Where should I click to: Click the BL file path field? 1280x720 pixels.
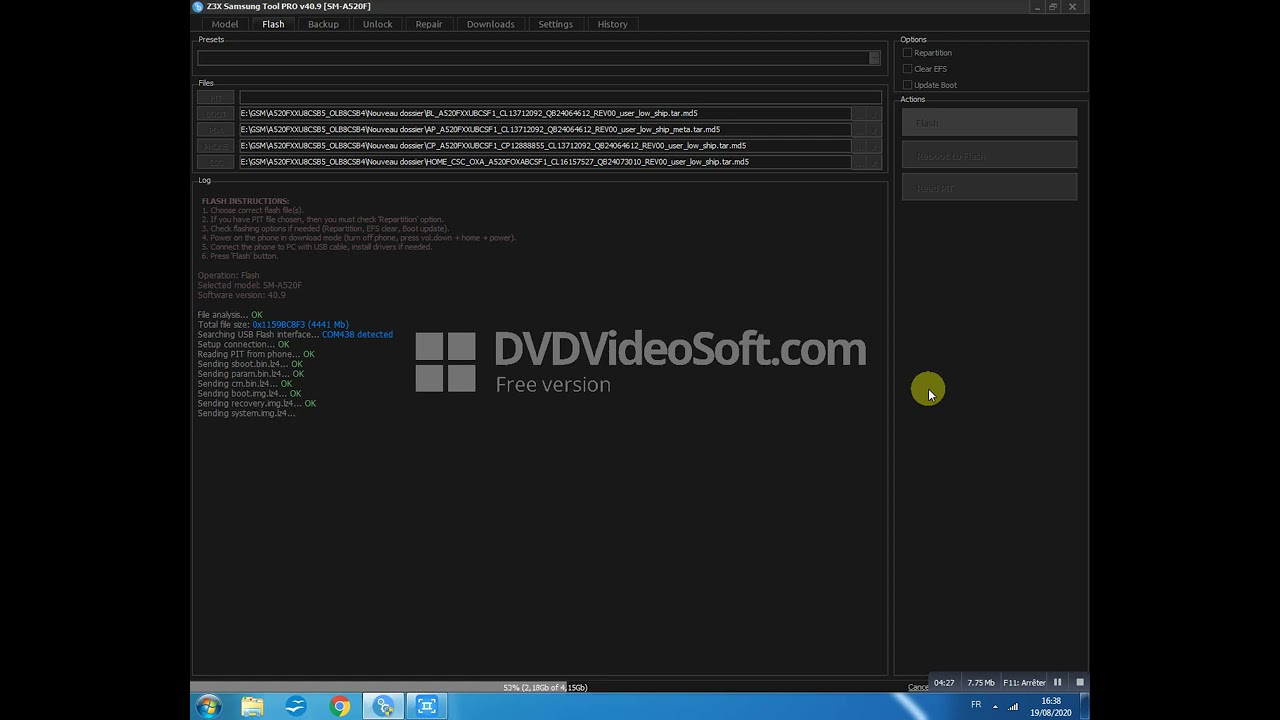(x=545, y=114)
